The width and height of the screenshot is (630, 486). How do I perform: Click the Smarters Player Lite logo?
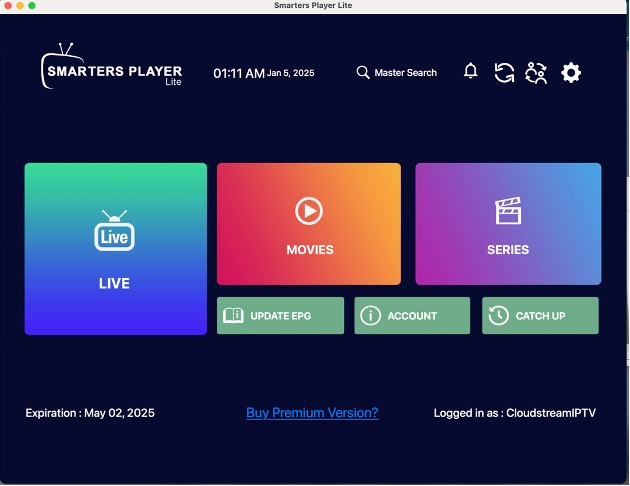111,66
